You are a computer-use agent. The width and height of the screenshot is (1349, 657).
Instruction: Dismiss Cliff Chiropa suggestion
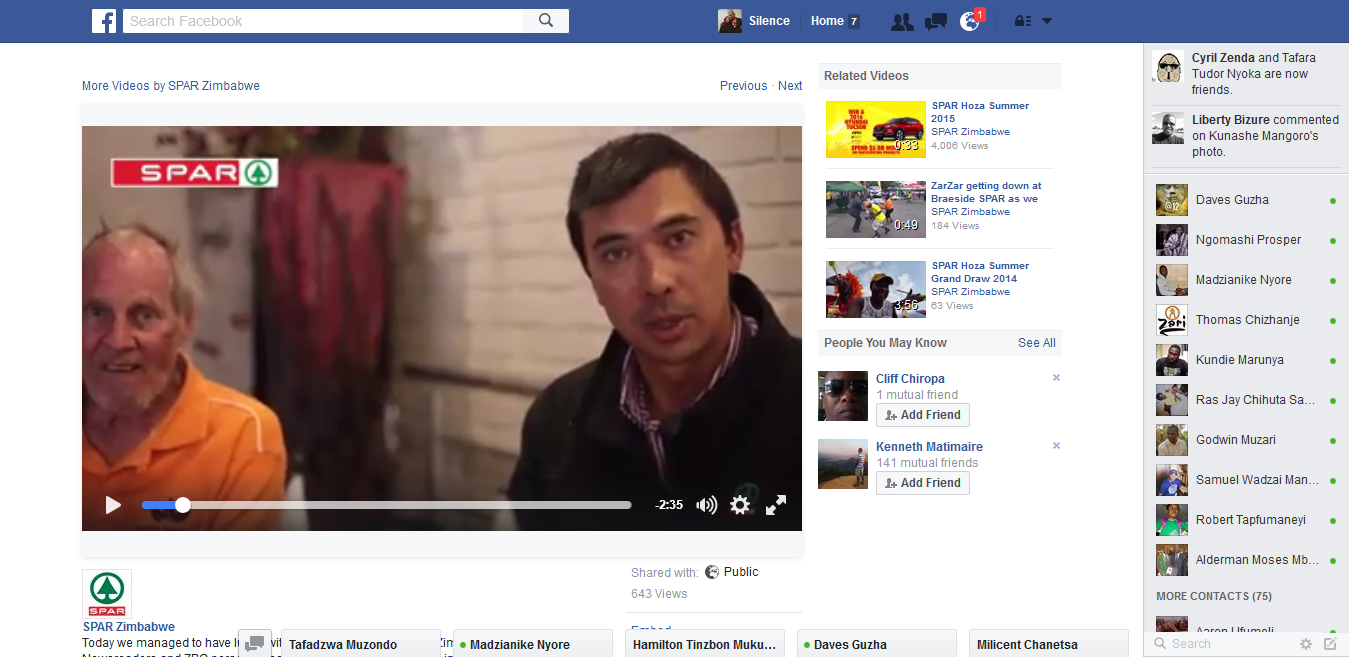1056,378
